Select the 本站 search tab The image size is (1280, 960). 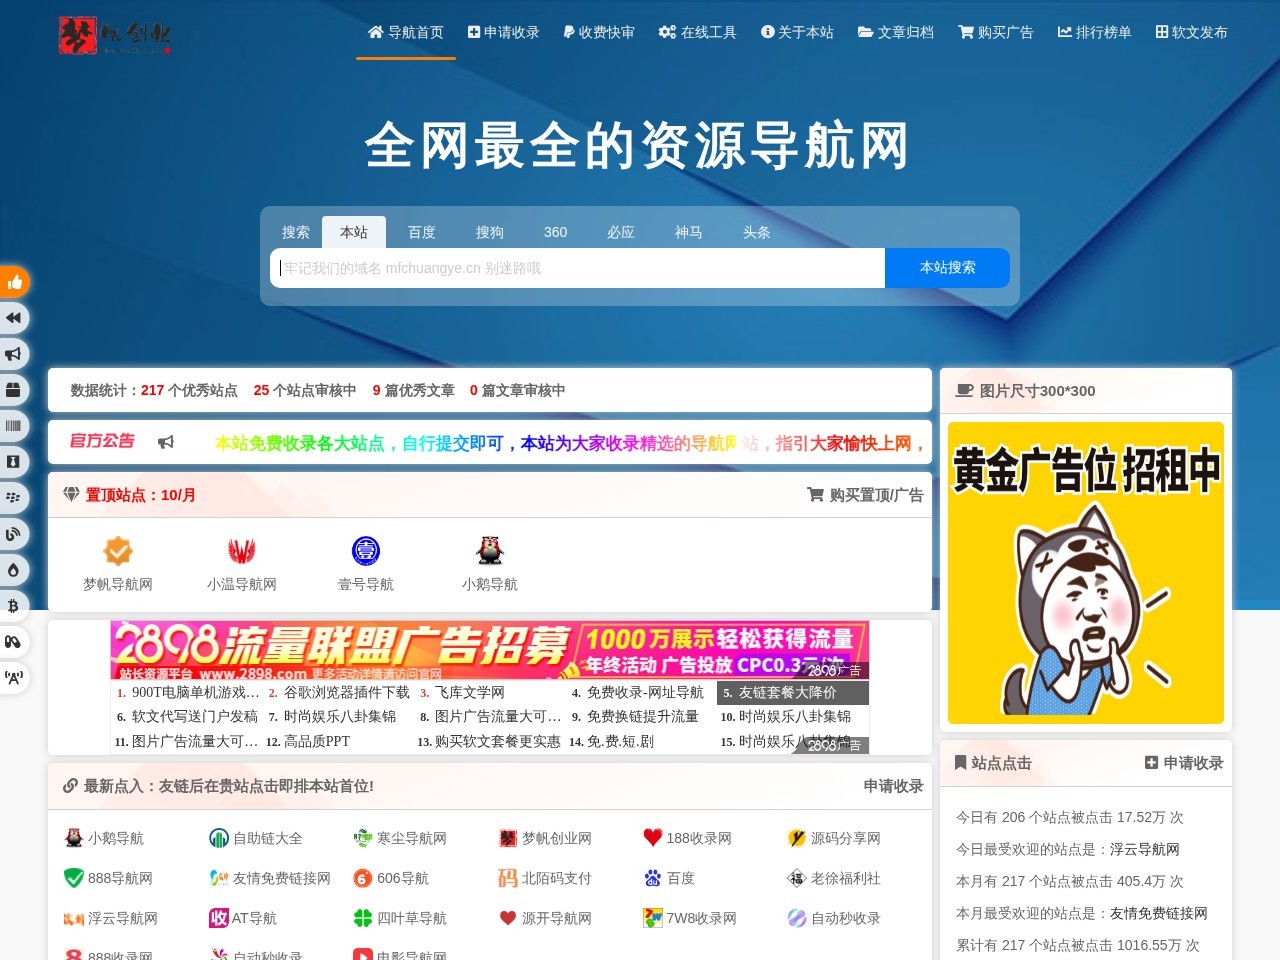(x=354, y=232)
